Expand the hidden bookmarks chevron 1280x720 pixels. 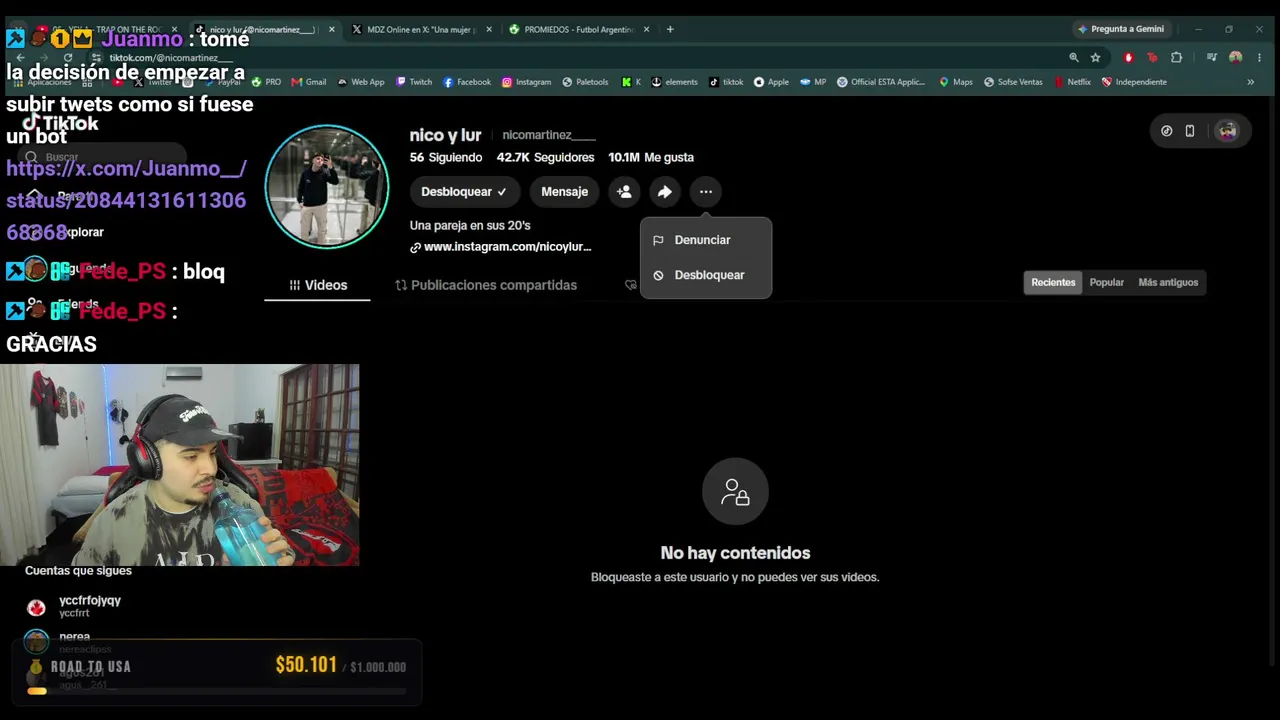coord(1250,82)
